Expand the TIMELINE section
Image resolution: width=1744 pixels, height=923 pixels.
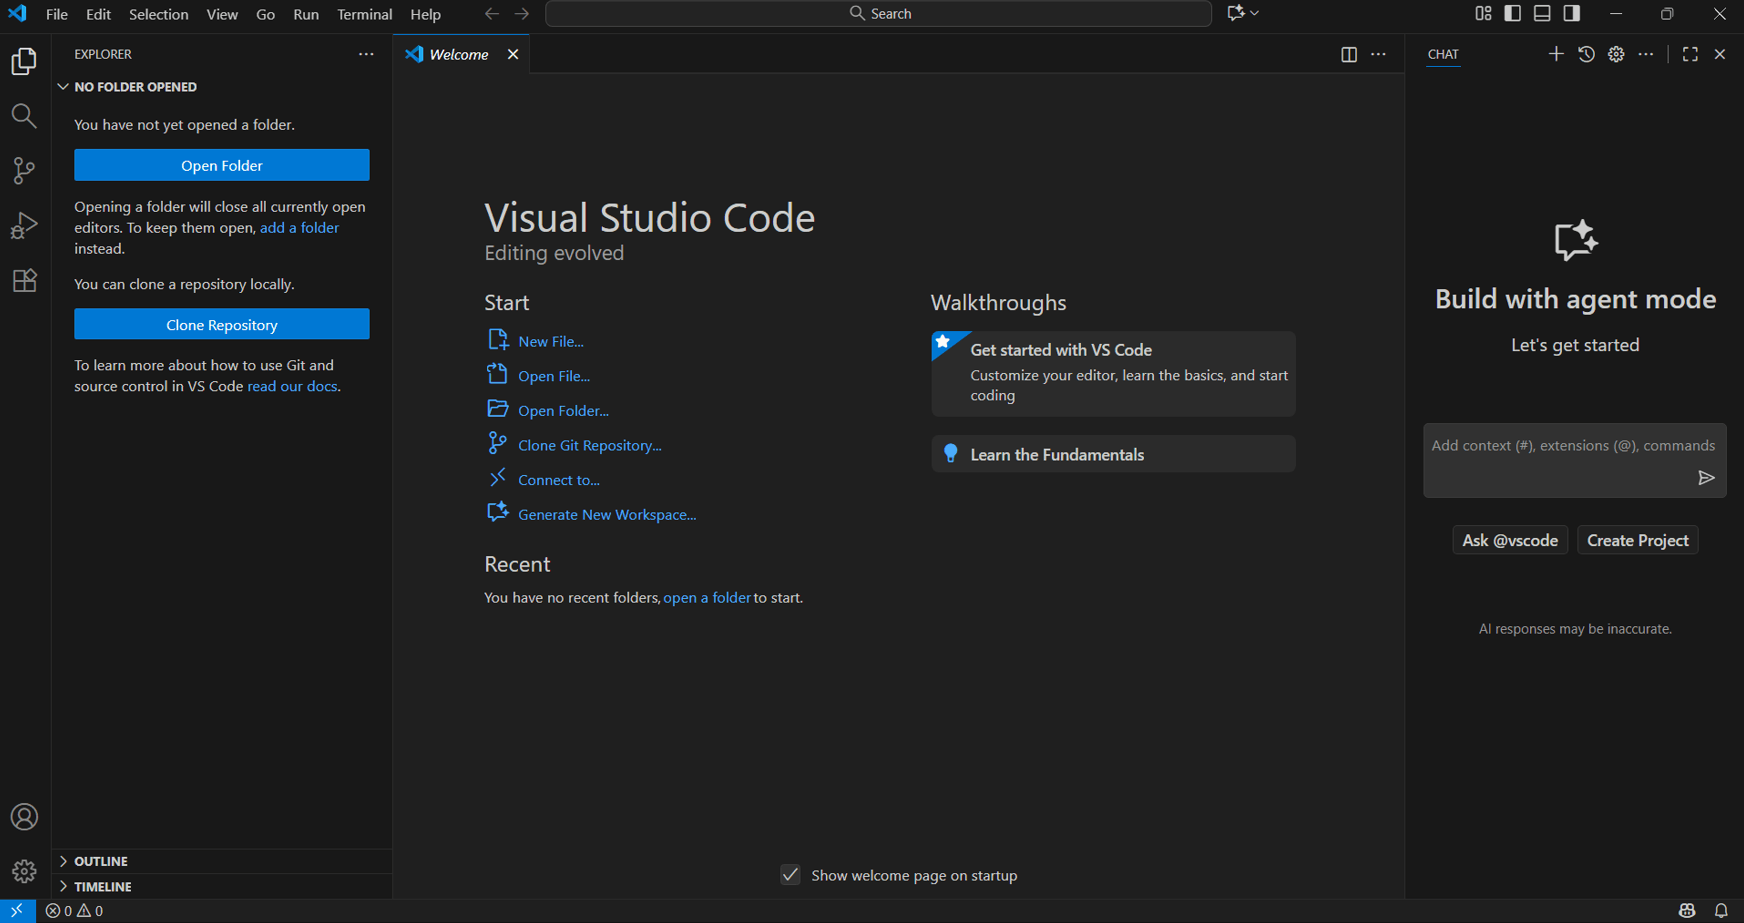pyautogui.click(x=102, y=886)
